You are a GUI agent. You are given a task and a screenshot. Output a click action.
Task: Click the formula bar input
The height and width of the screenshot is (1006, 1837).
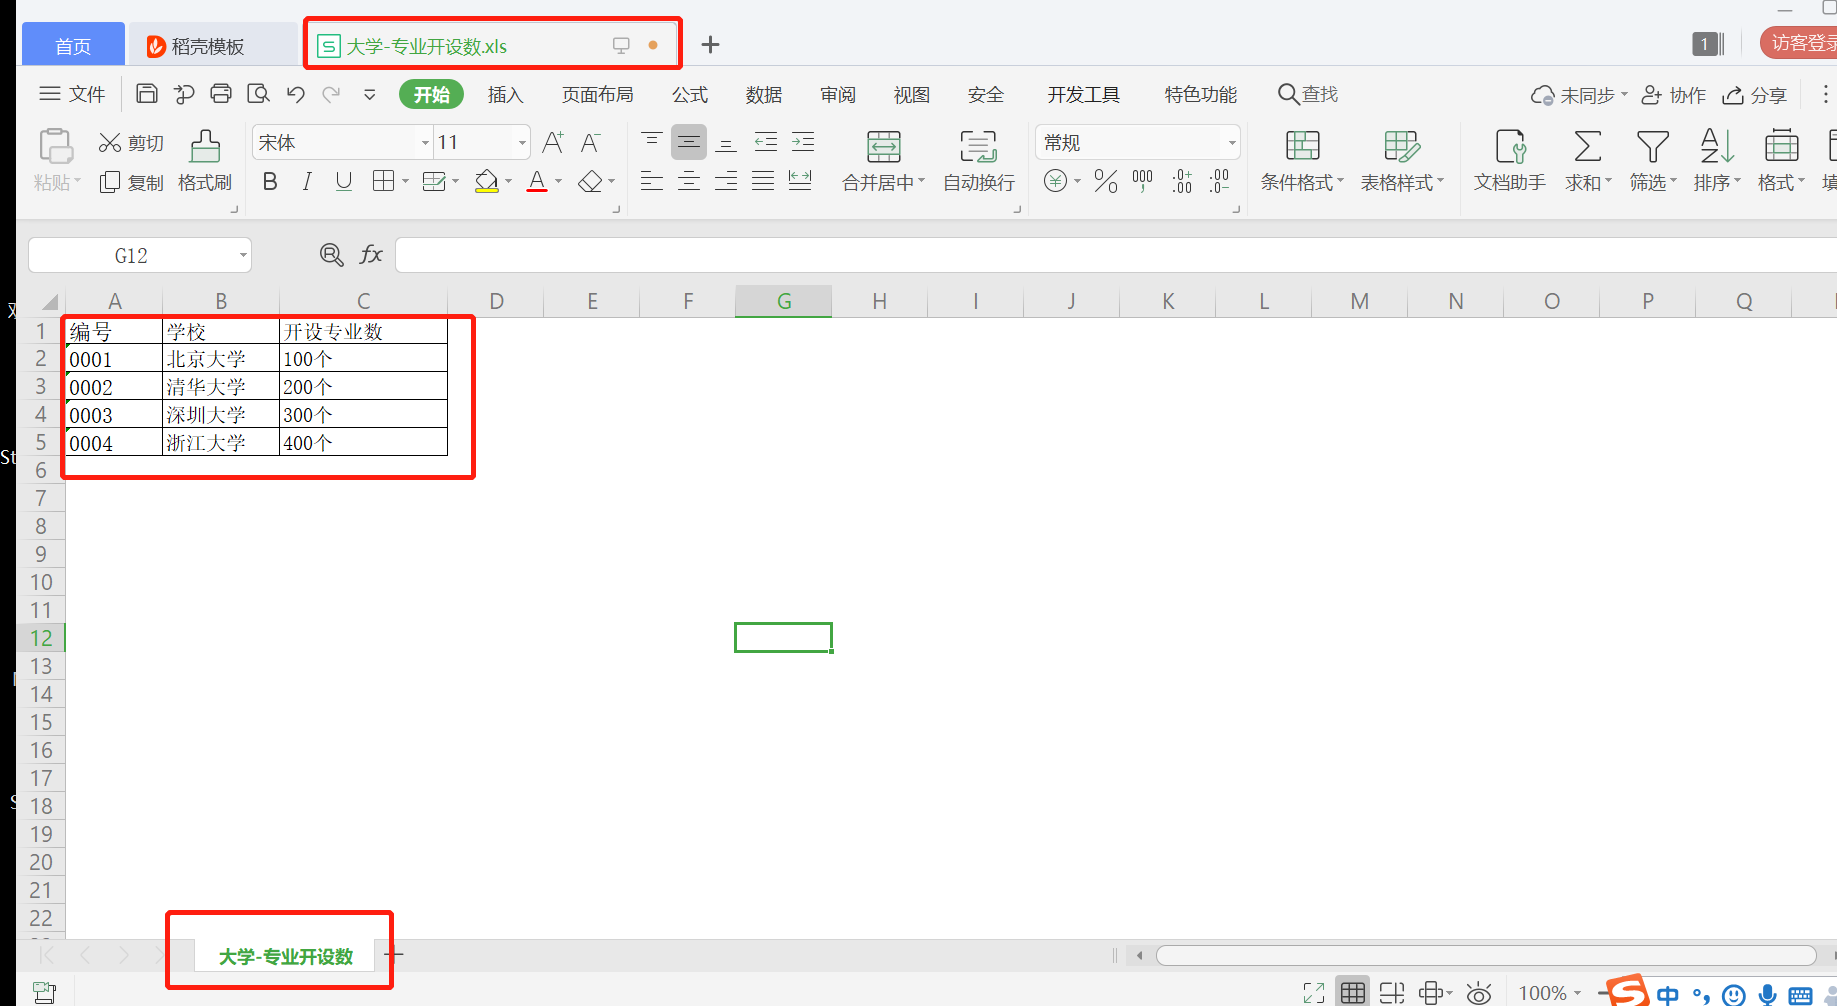[x=1115, y=255]
